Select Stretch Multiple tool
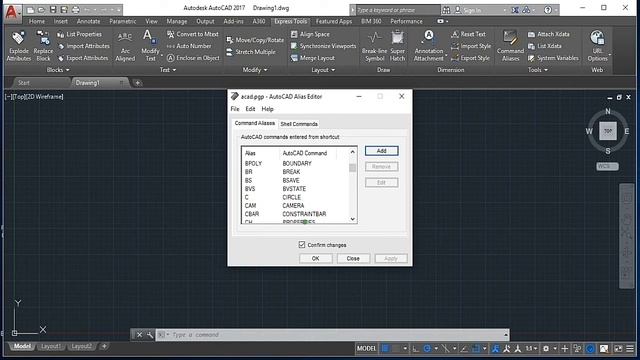This screenshot has height=360, width=640. pyautogui.click(x=251, y=52)
